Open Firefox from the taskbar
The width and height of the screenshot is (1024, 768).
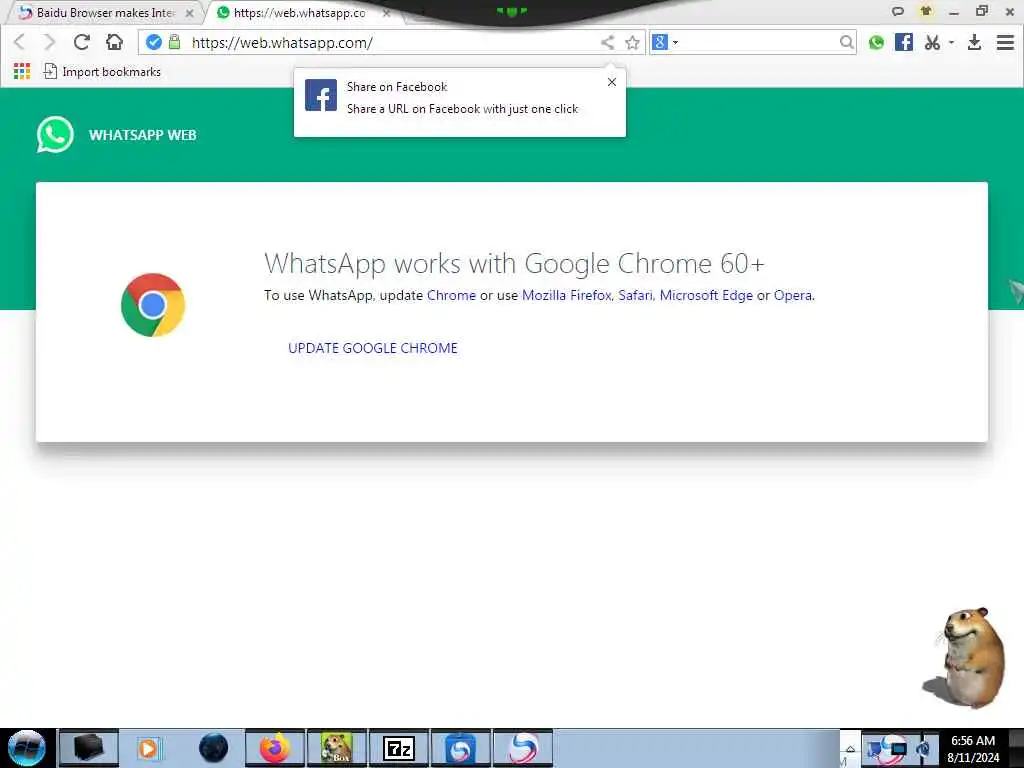pyautogui.click(x=275, y=748)
